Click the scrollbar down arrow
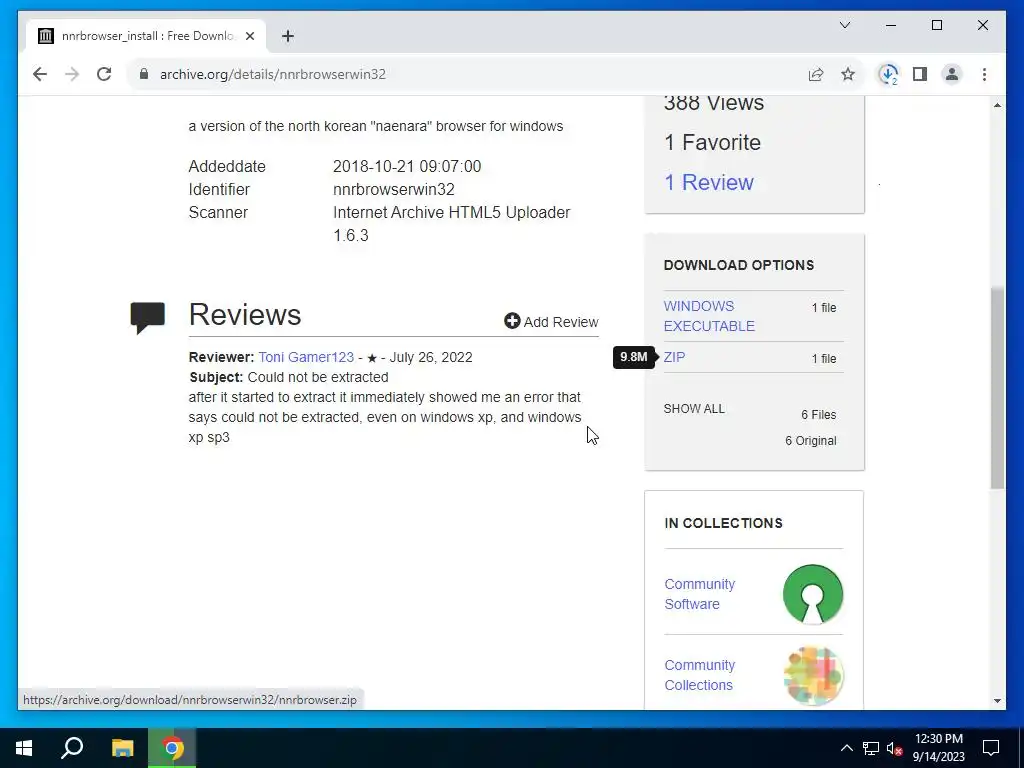 (x=997, y=701)
